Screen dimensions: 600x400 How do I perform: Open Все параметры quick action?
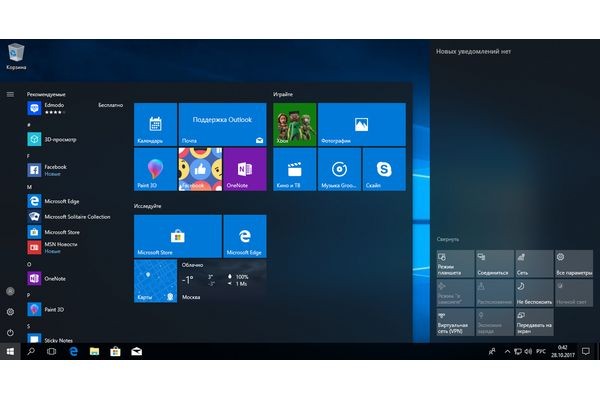tap(574, 263)
